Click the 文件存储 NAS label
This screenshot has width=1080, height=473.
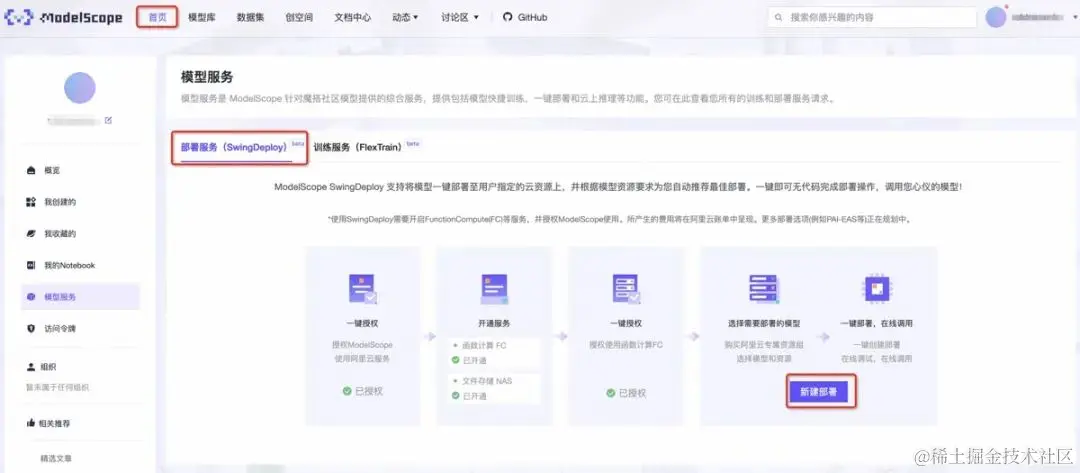coord(487,381)
